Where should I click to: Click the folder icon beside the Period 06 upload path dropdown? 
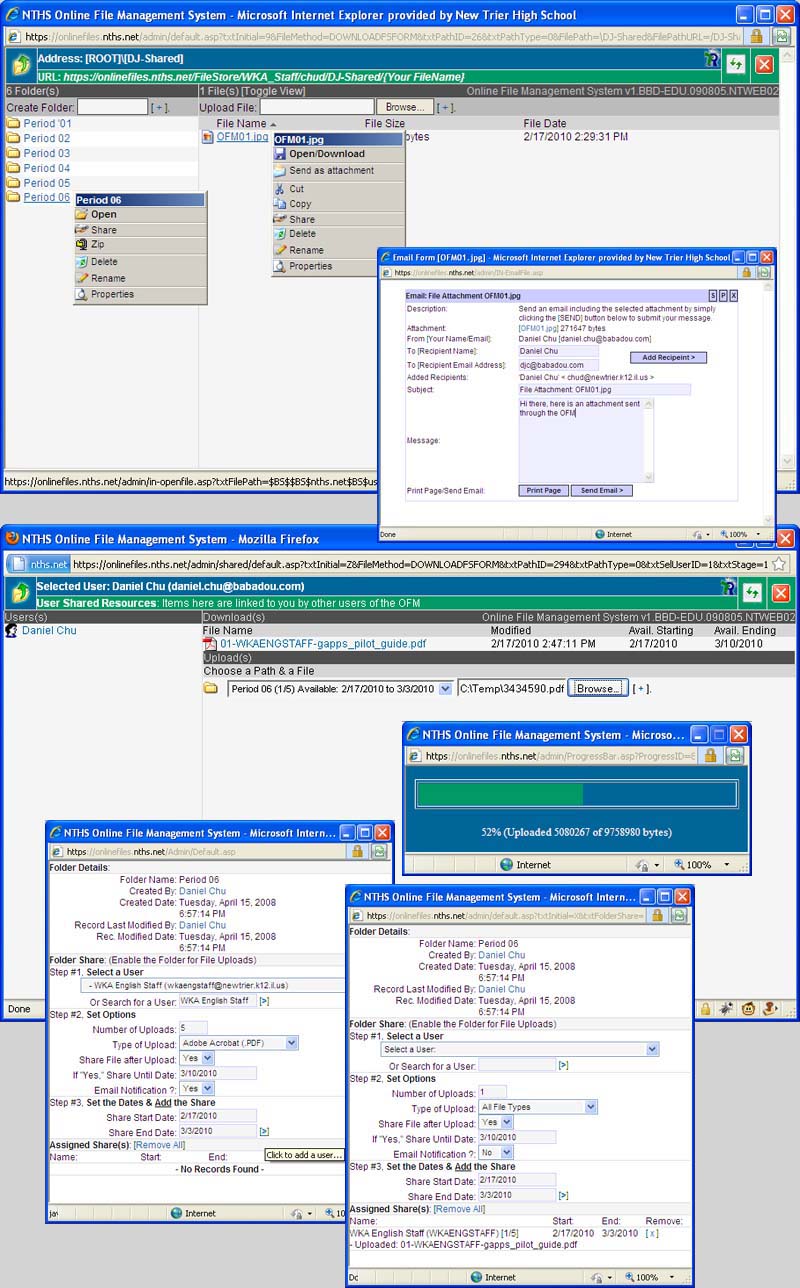coord(211,689)
